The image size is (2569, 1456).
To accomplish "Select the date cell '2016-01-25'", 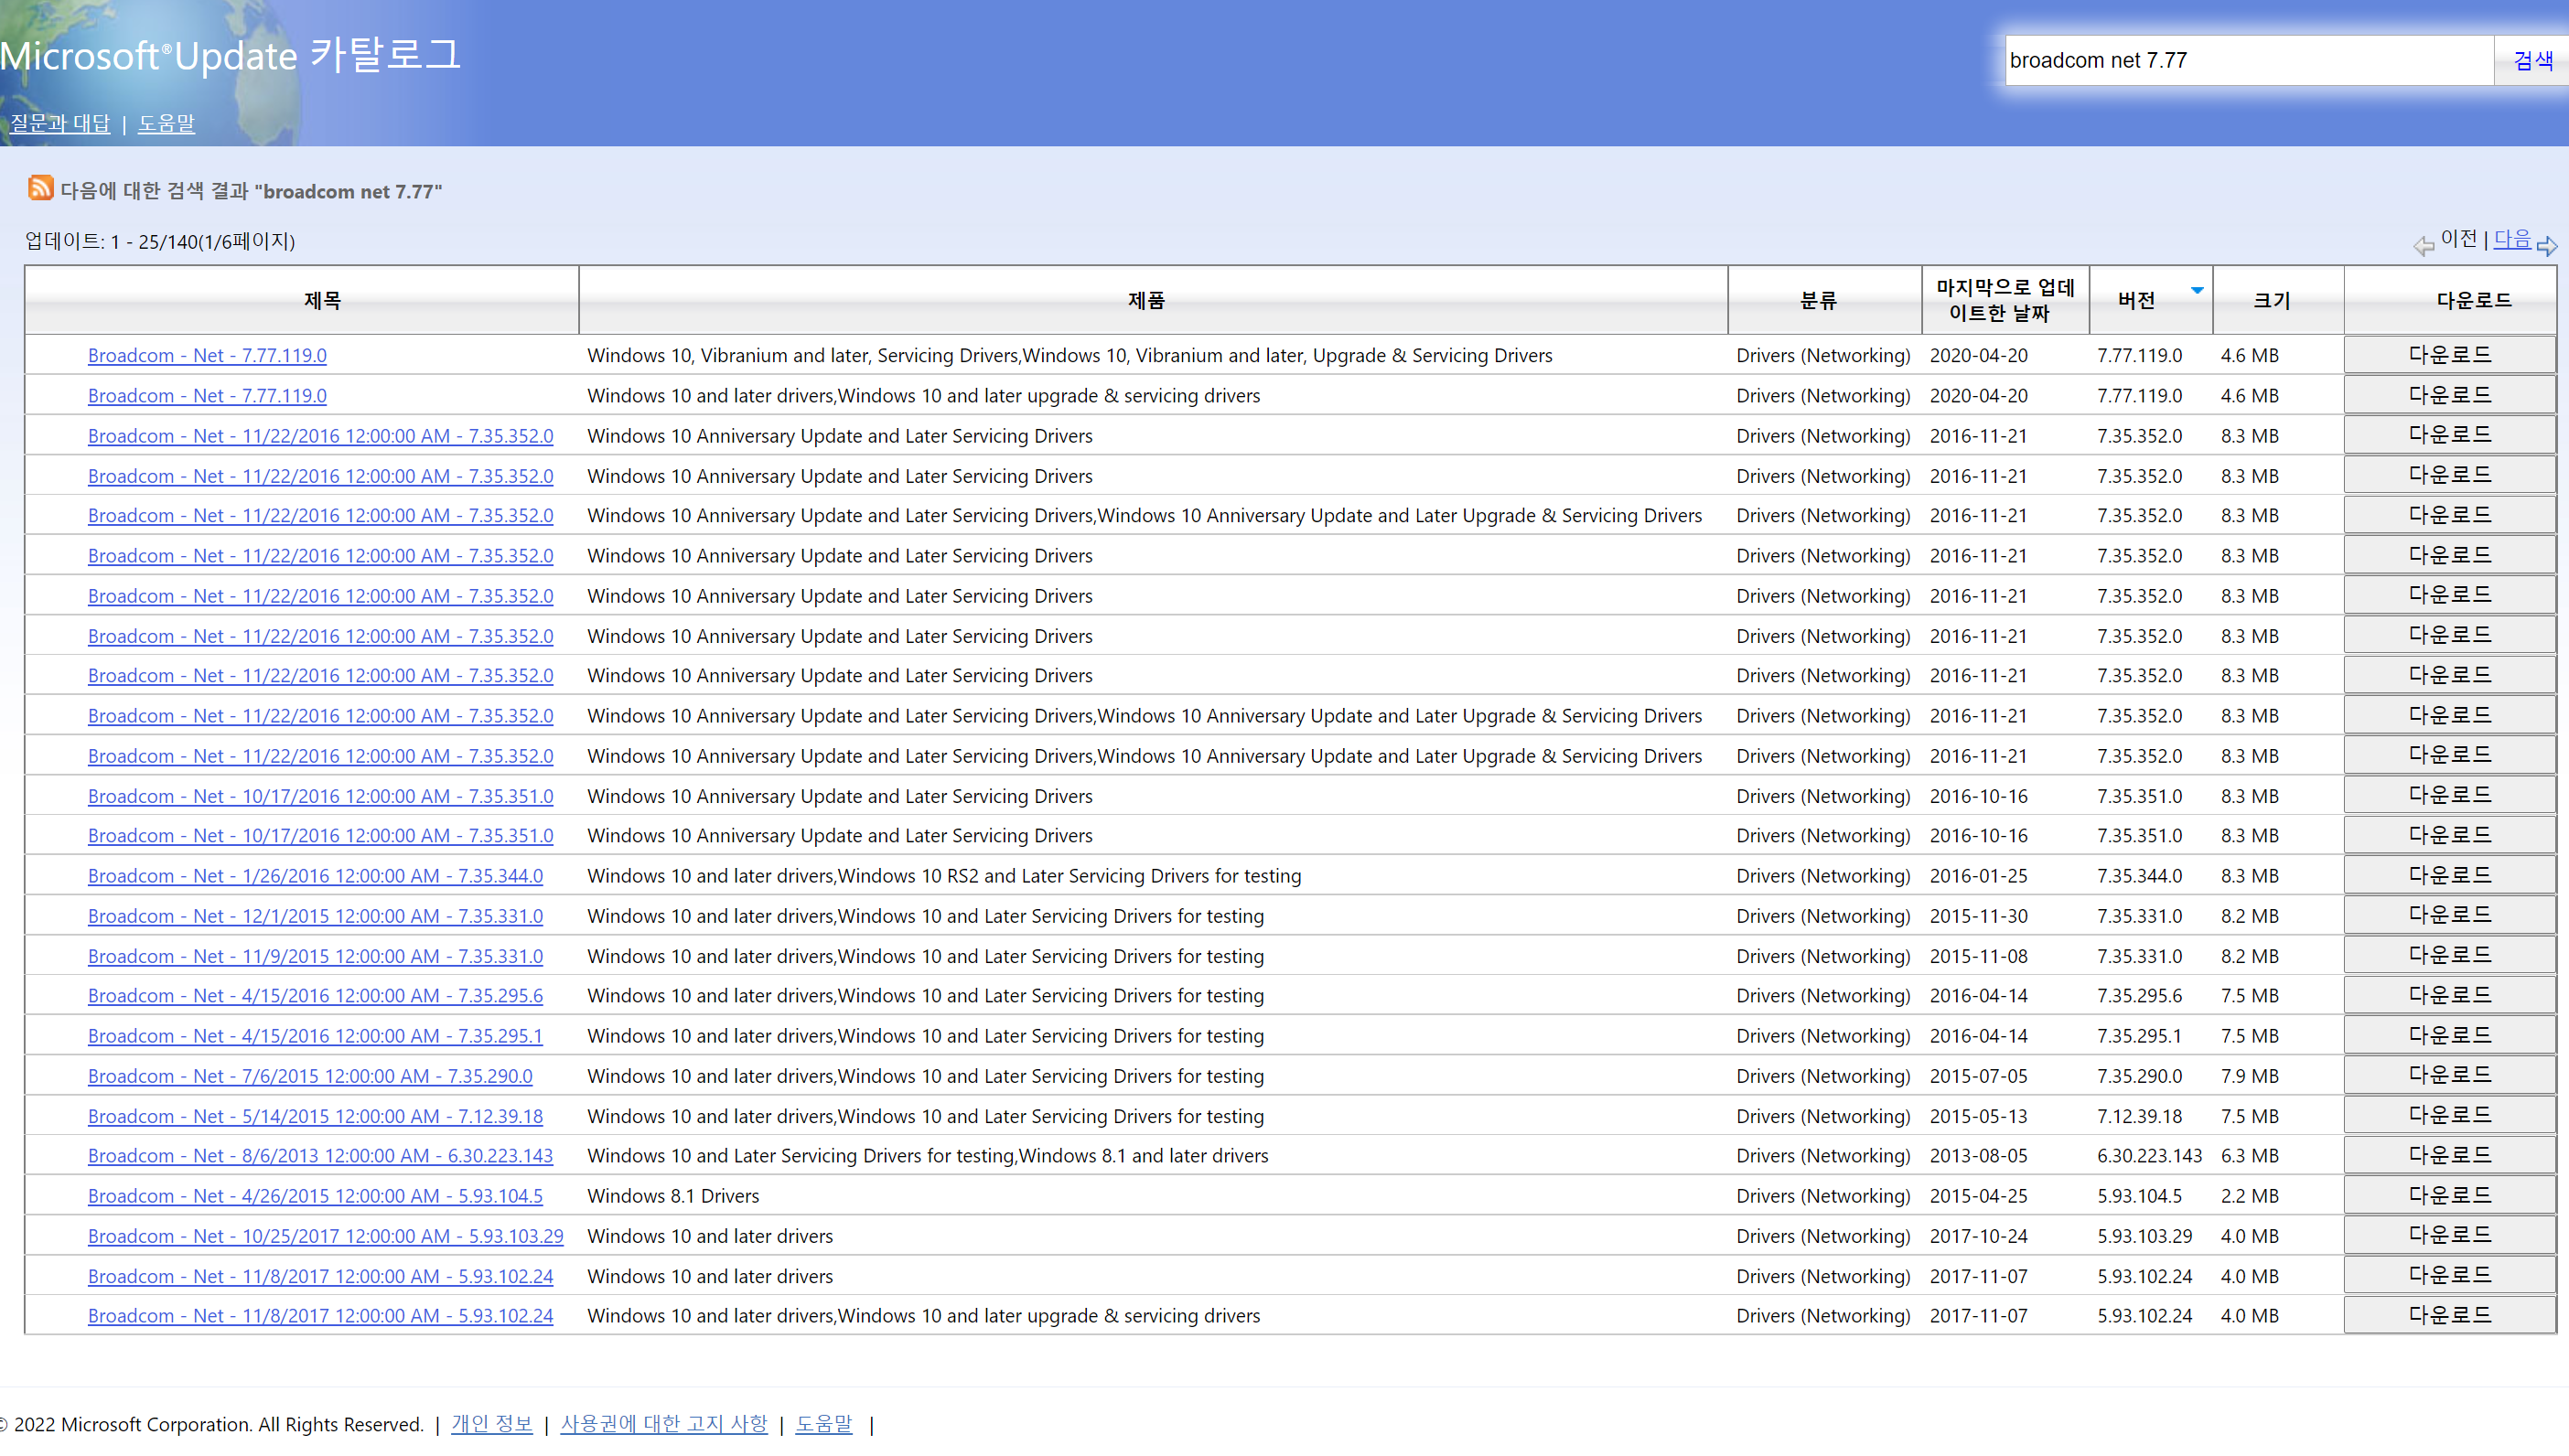I will tap(1978, 876).
